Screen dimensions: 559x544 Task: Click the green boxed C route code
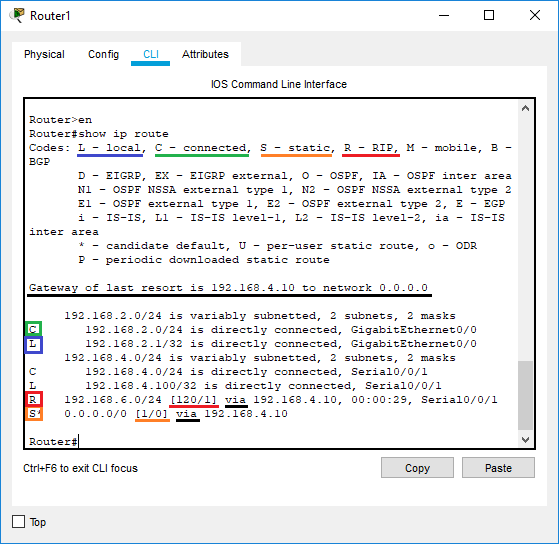tap(33, 329)
